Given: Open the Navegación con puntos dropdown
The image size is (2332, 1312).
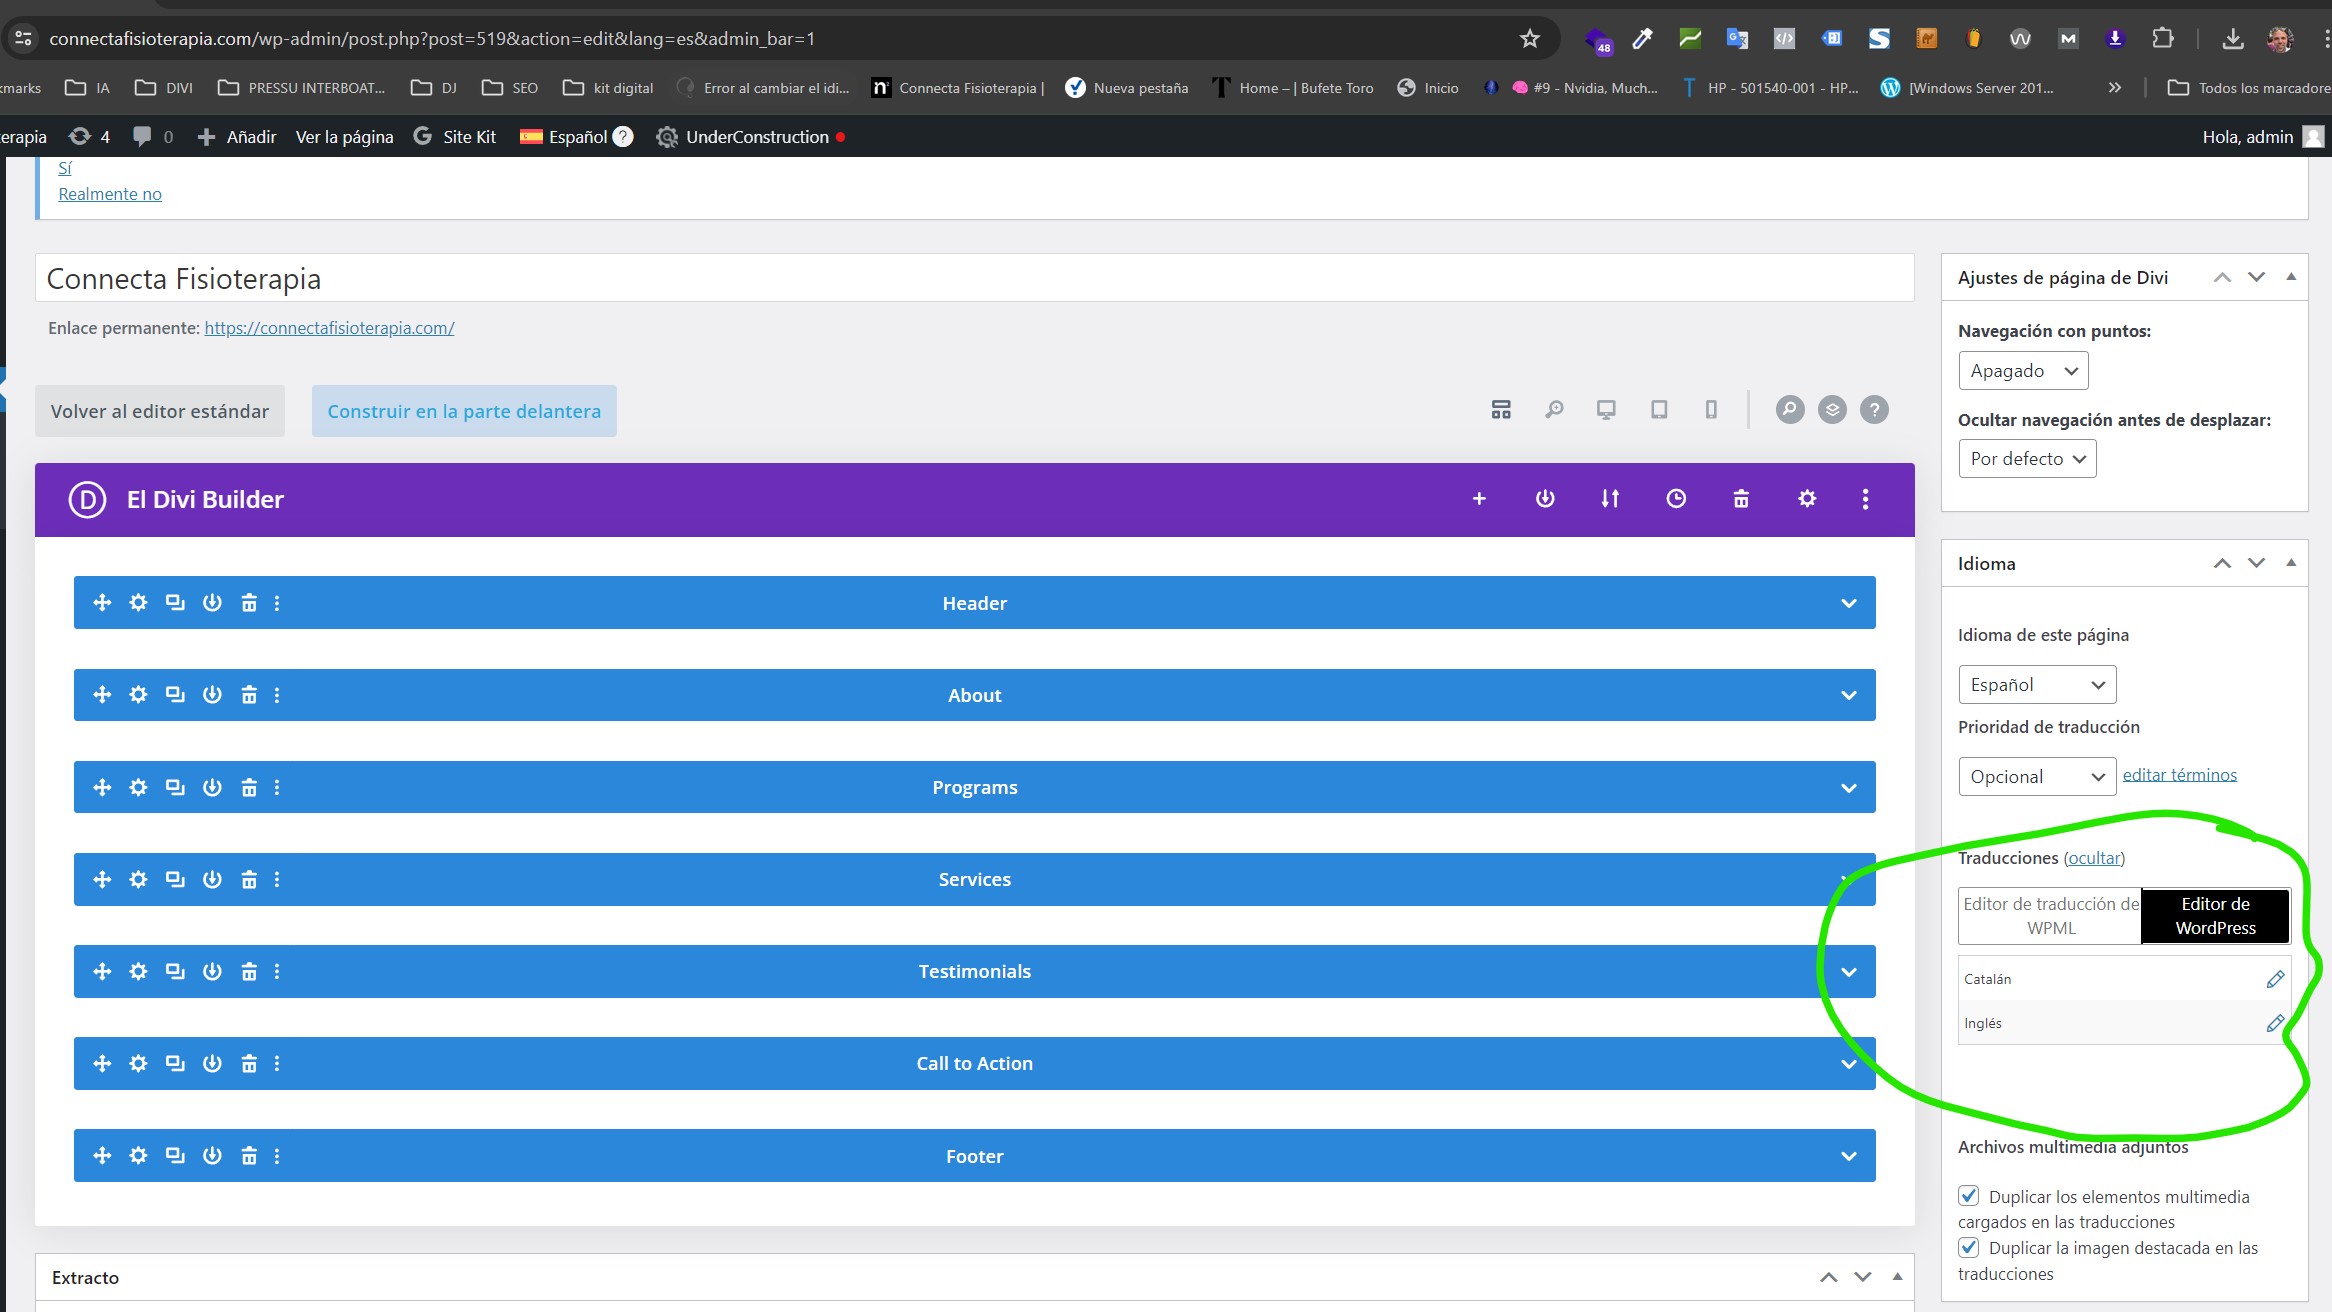Looking at the screenshot, I should pos(2023,371).
